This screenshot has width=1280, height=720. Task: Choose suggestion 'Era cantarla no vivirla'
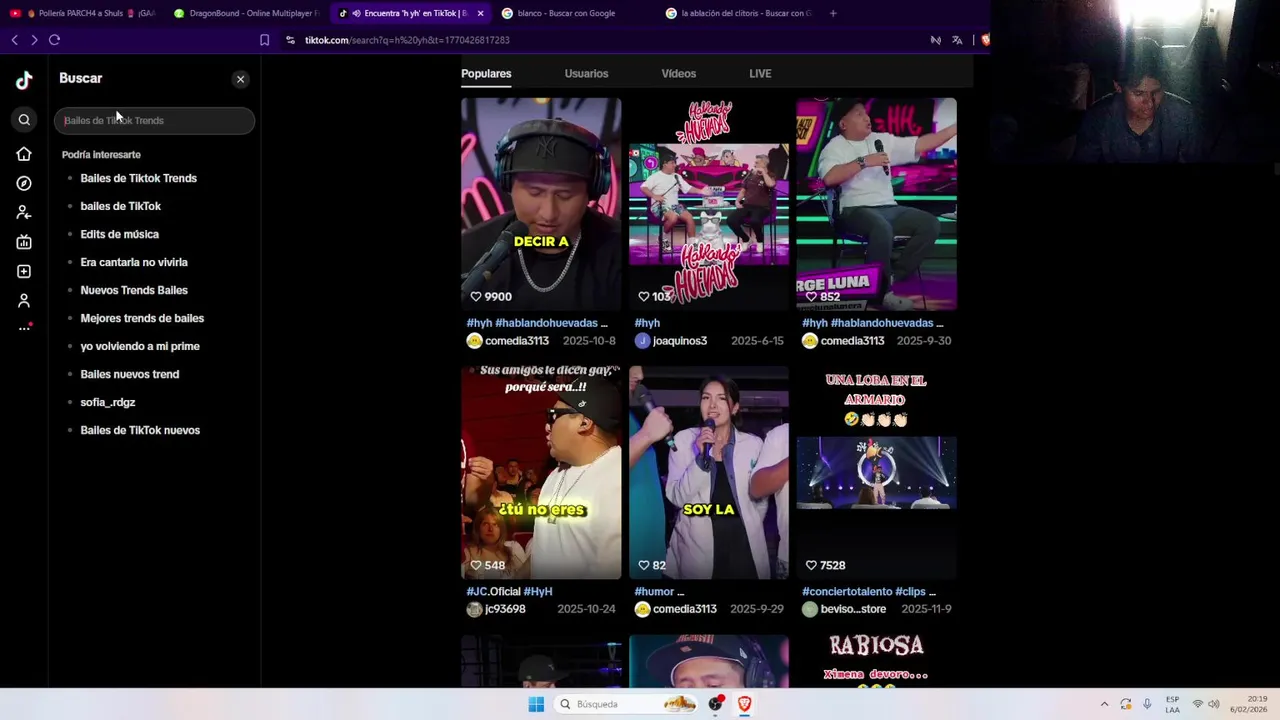[134, 262]
